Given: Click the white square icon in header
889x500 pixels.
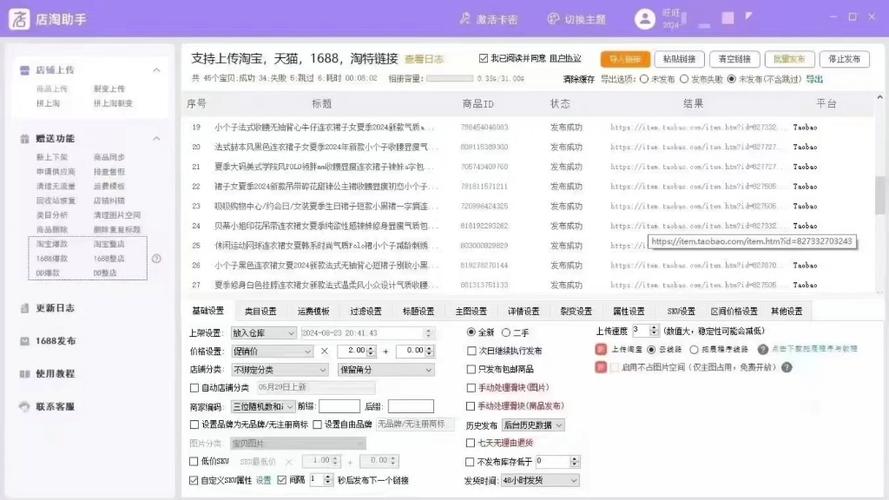Looking at the screenshot, I should tap(727, 18).
